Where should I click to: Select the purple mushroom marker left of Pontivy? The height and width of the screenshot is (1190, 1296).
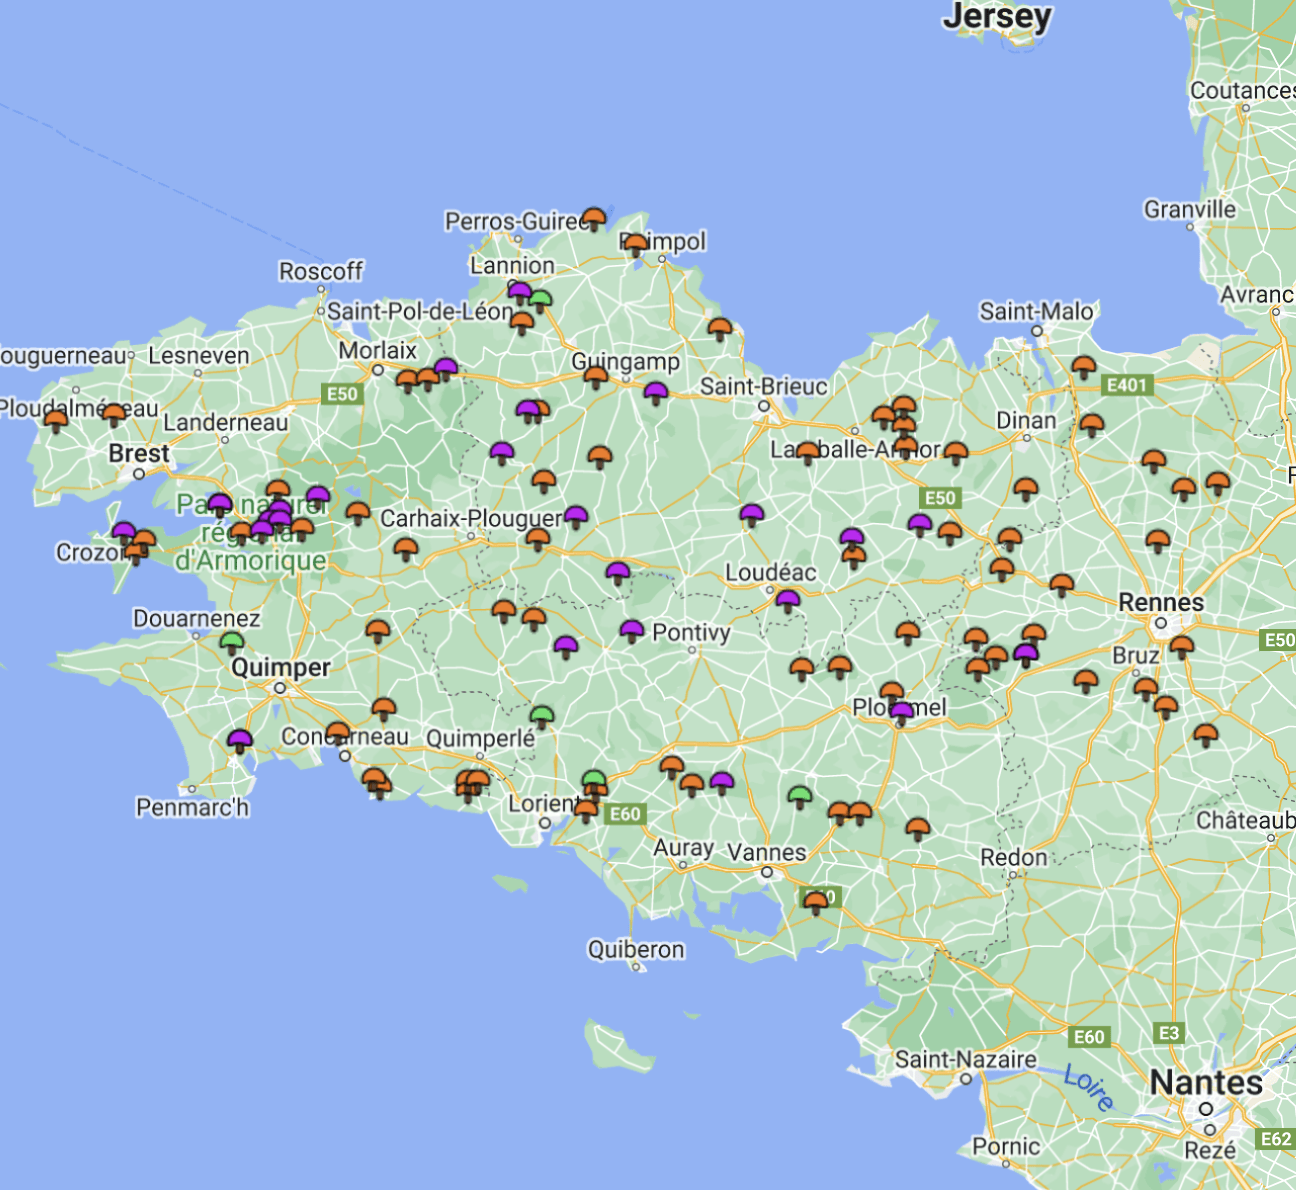631,631
